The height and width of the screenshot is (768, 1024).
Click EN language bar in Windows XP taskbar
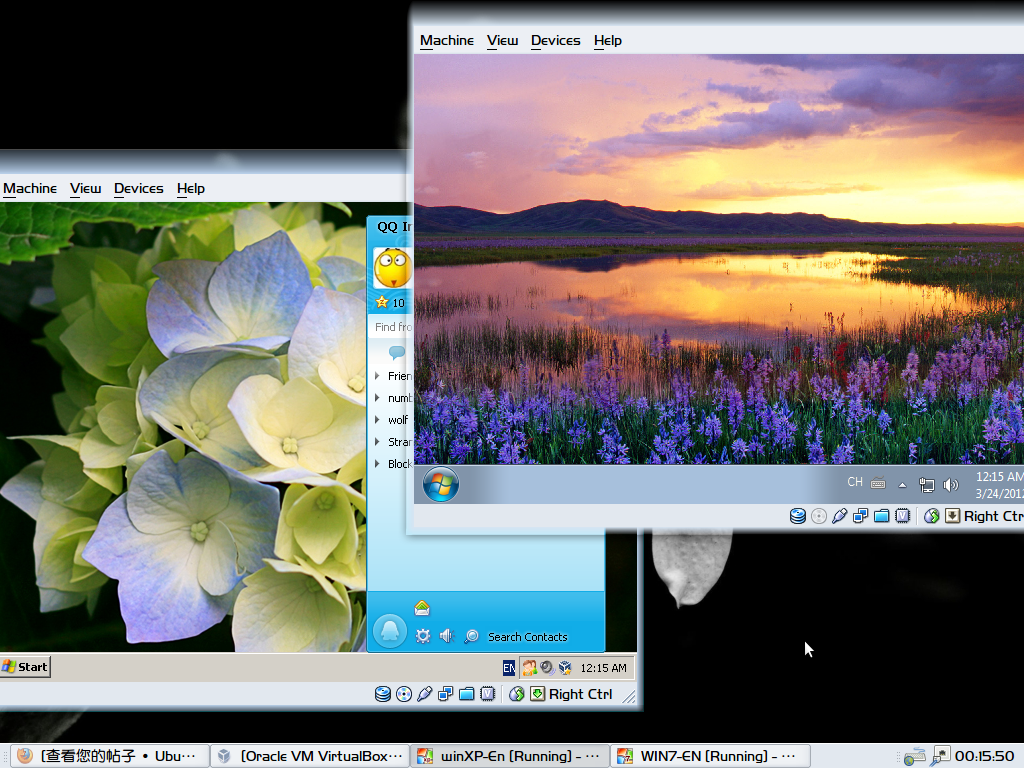point(509,667)
